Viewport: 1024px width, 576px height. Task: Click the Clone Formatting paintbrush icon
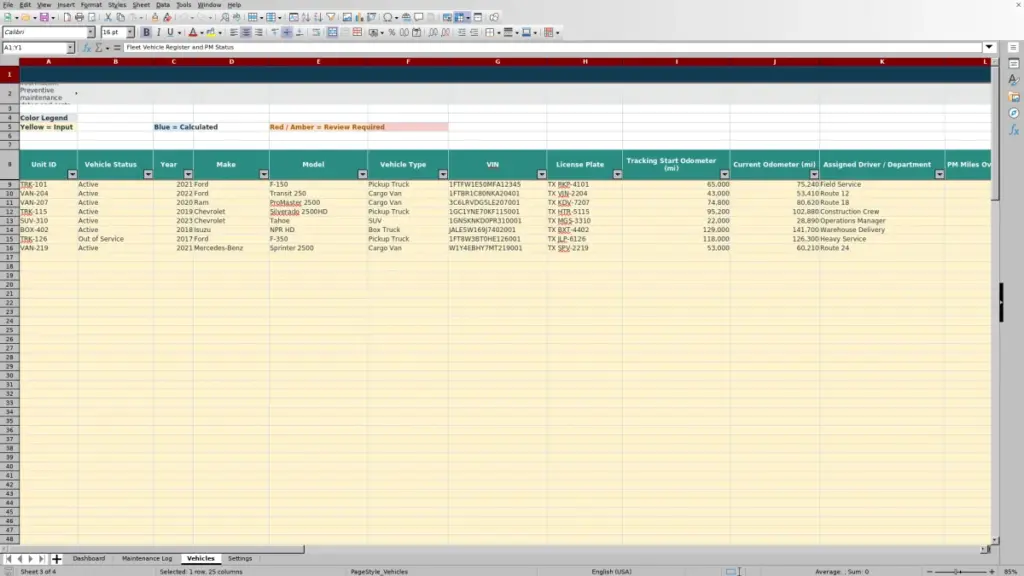tap(155, 17)
